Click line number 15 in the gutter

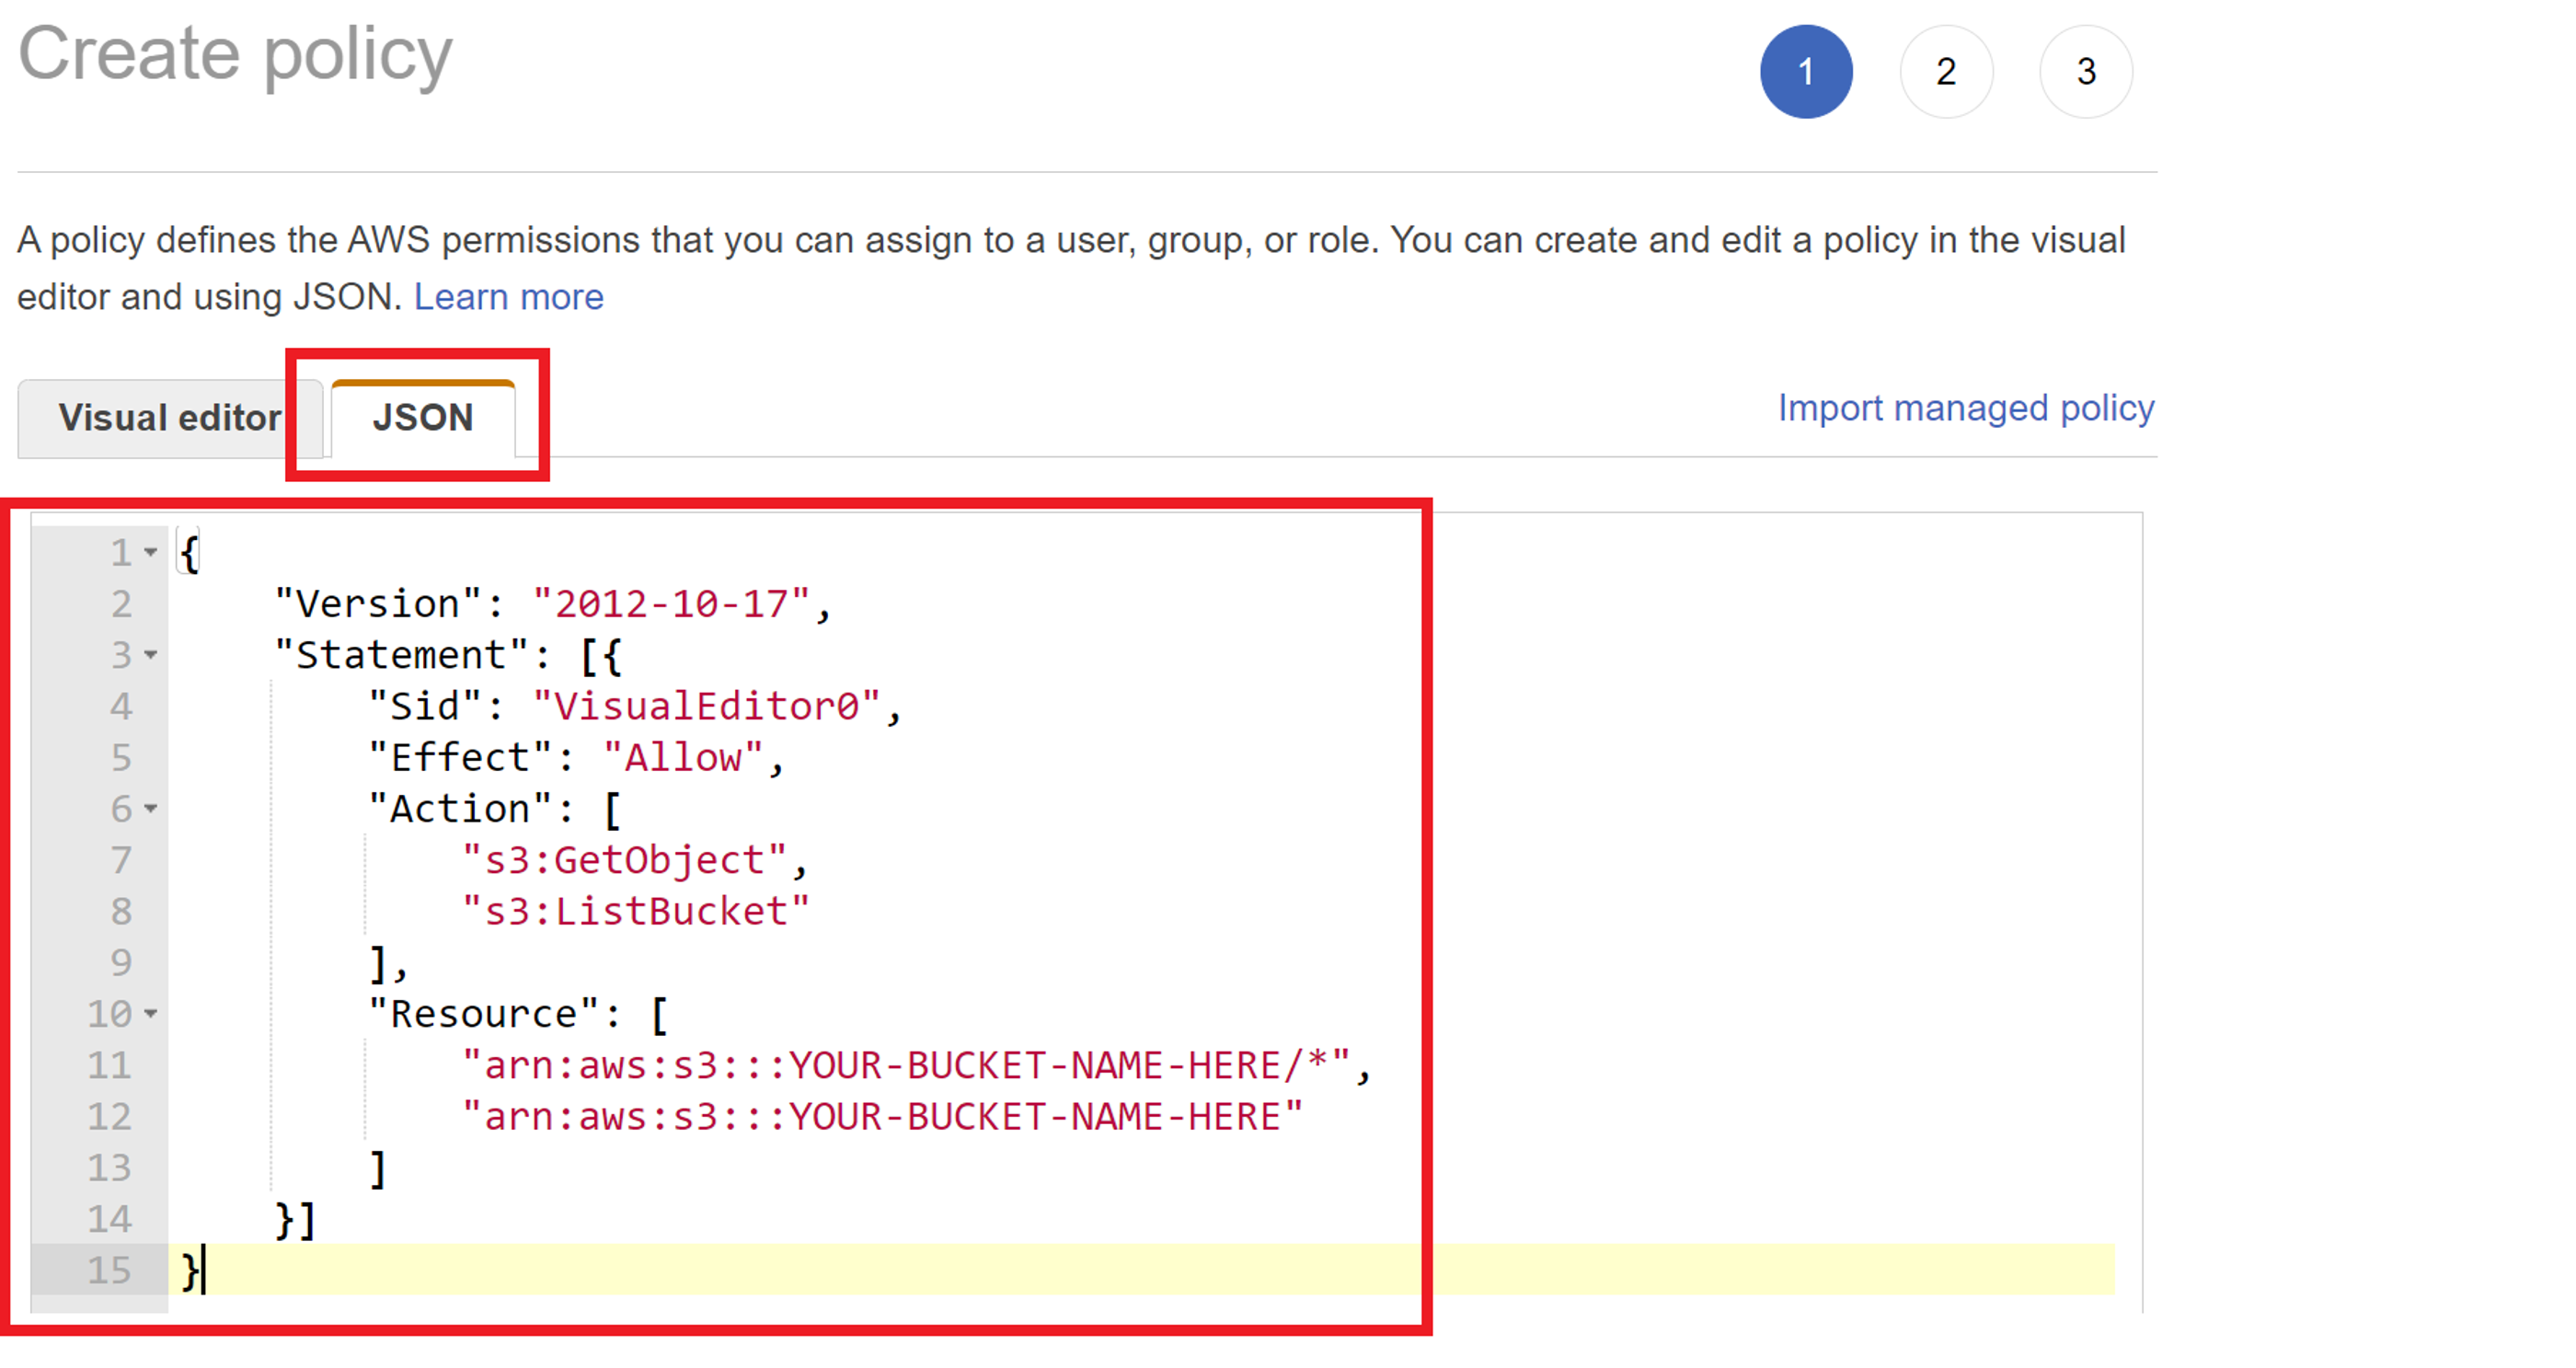[x=109, y=1271]
